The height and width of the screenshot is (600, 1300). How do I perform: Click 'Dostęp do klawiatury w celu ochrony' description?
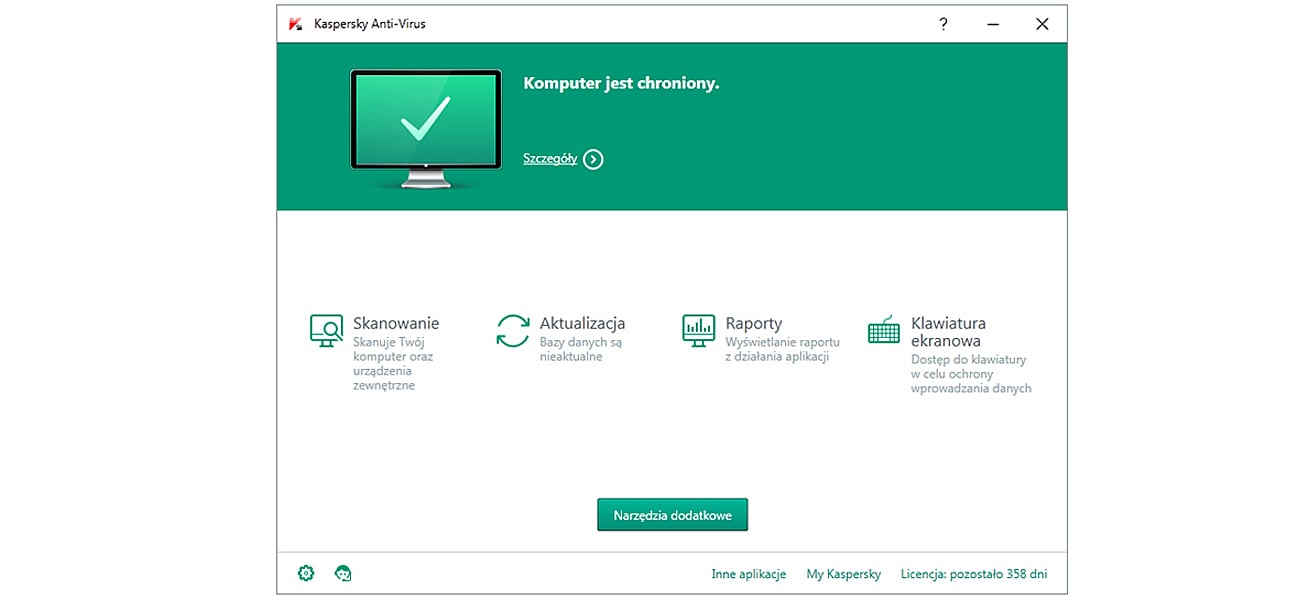[971, 374]
